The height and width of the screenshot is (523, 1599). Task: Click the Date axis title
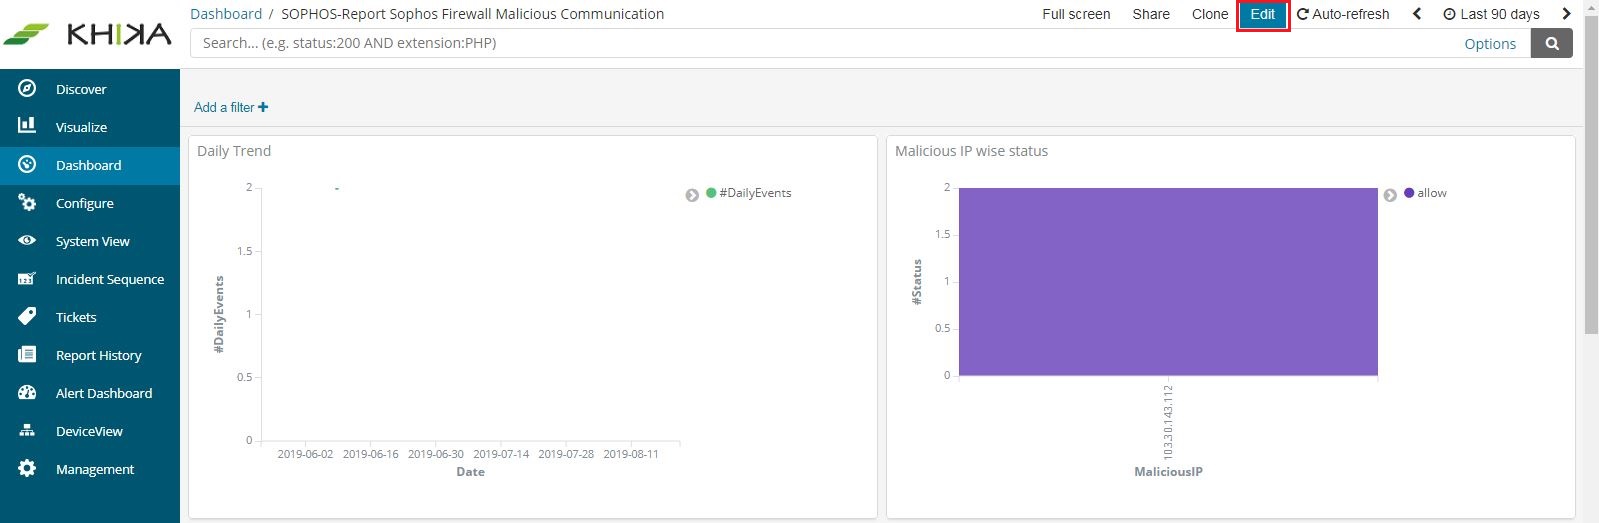470,472
